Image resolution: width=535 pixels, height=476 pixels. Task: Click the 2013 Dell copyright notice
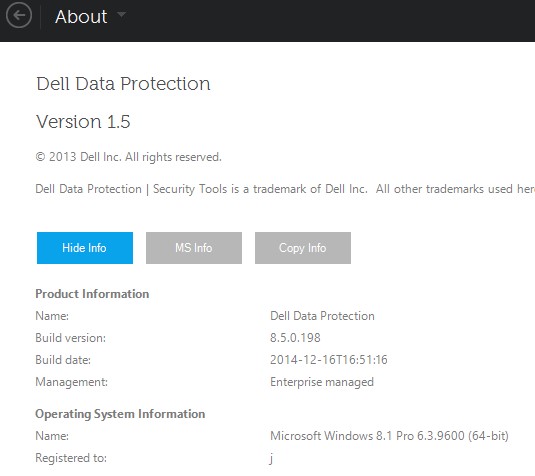(129, 157)
